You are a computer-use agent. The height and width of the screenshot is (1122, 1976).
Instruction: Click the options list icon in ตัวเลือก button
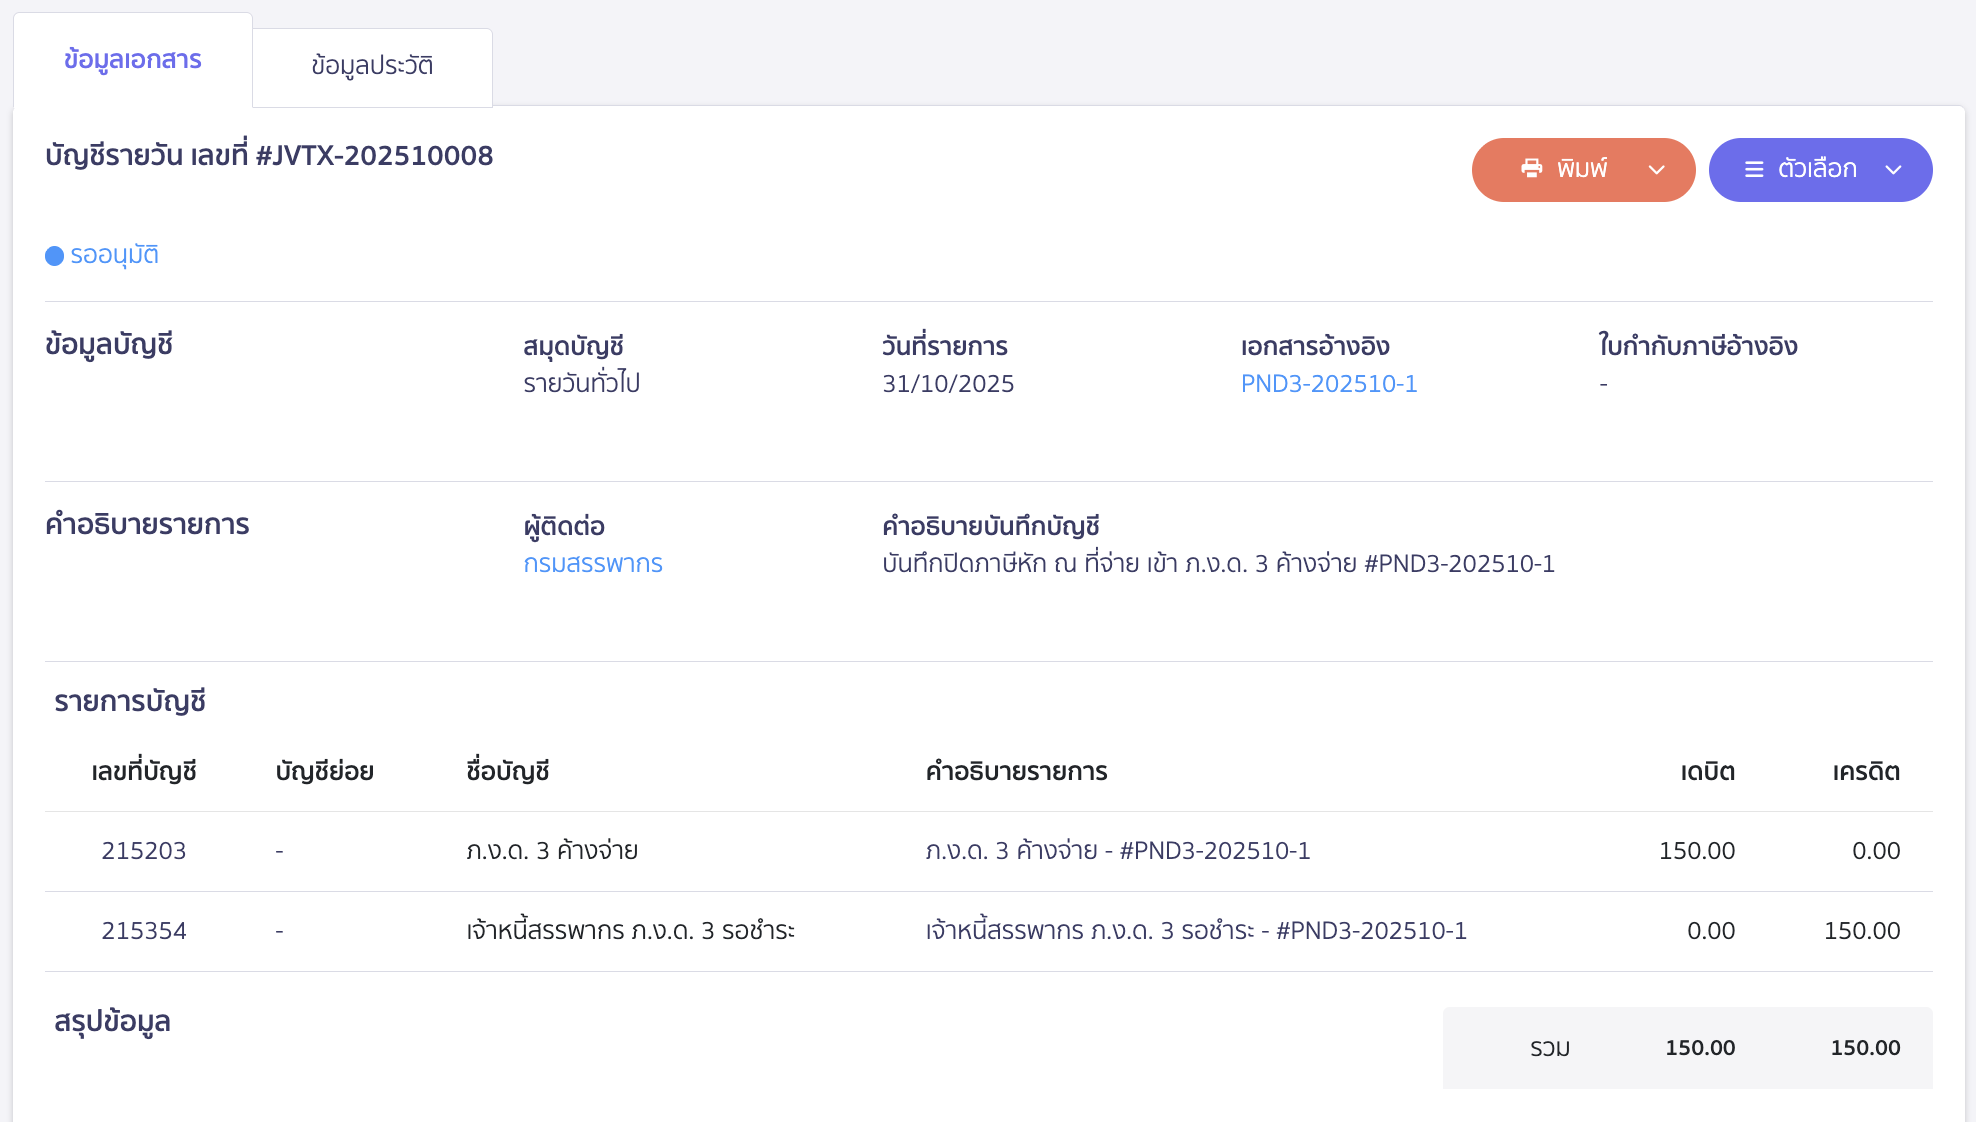click(1753, 170)
